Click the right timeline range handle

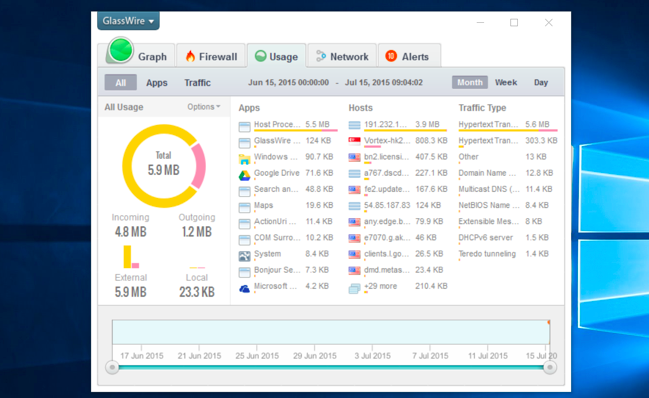tap(550, 367)
